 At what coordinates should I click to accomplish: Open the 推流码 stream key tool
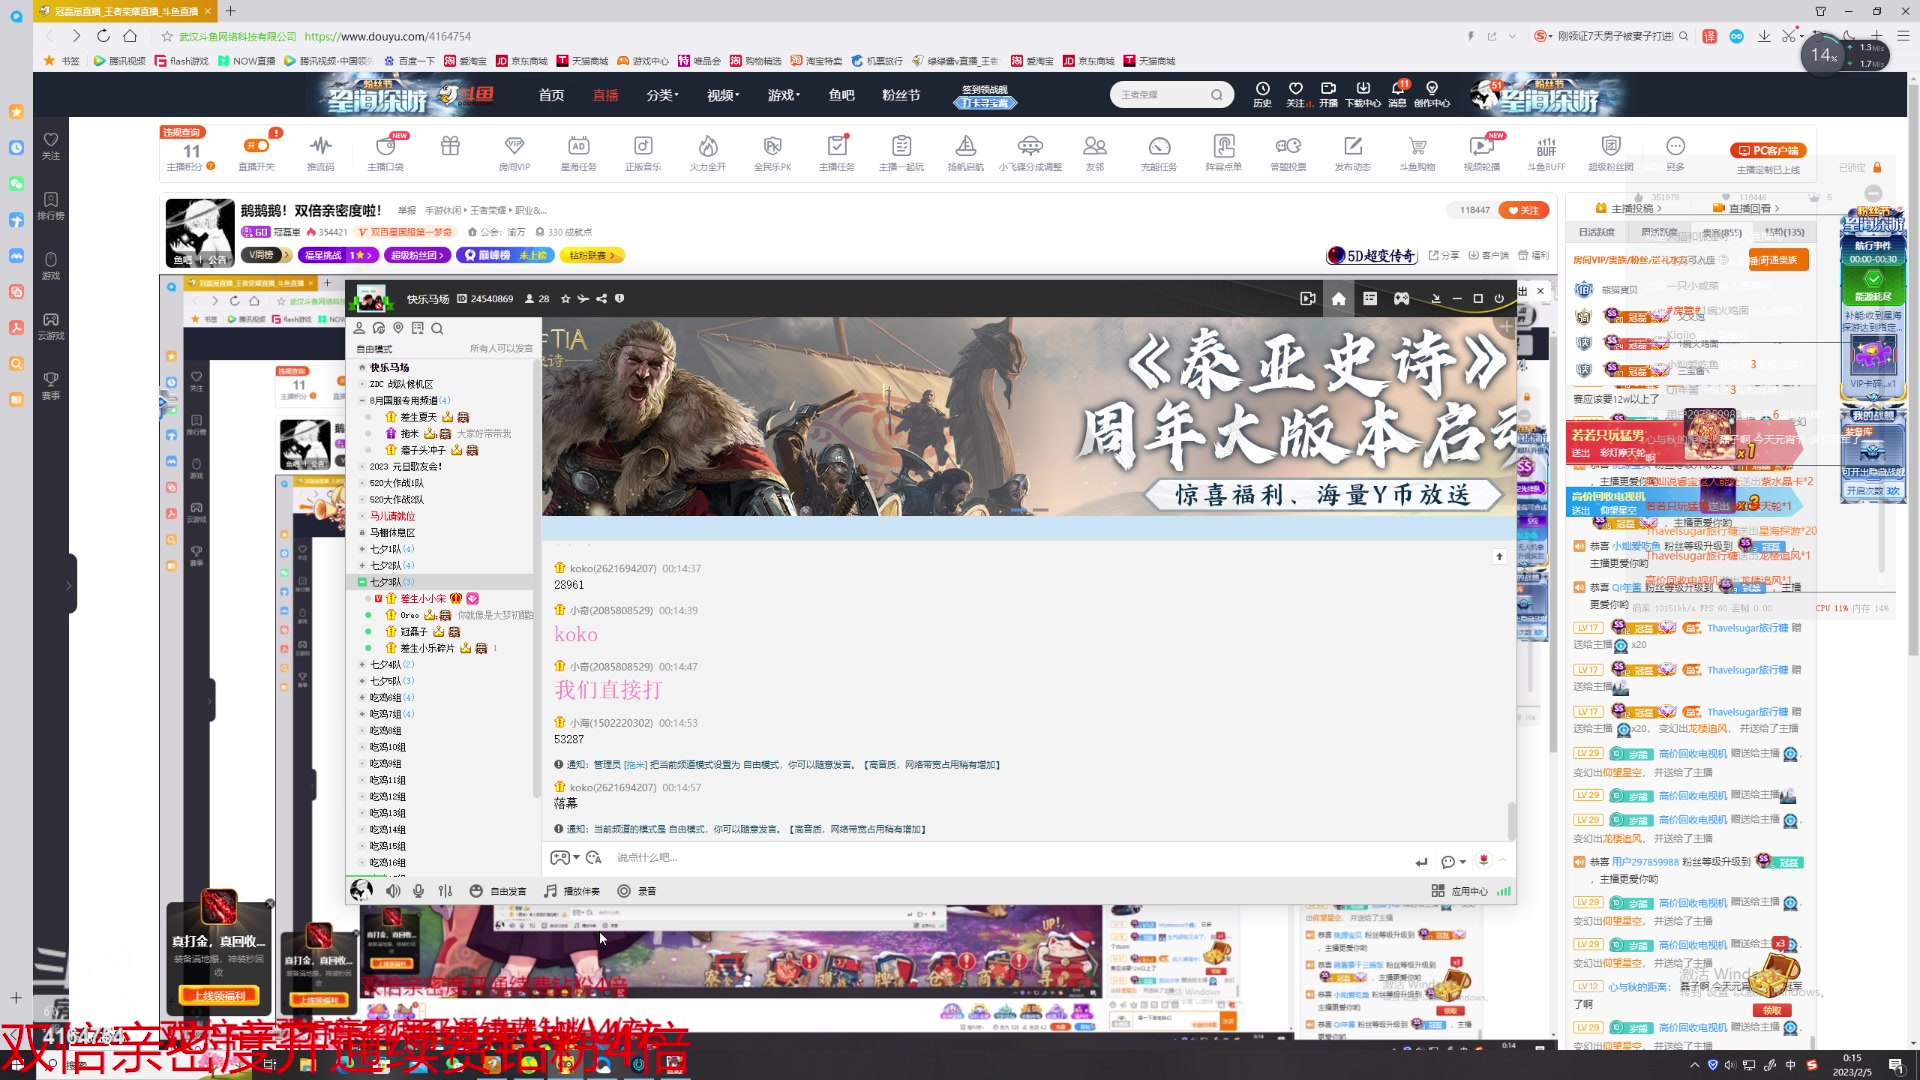pos(321,146)
